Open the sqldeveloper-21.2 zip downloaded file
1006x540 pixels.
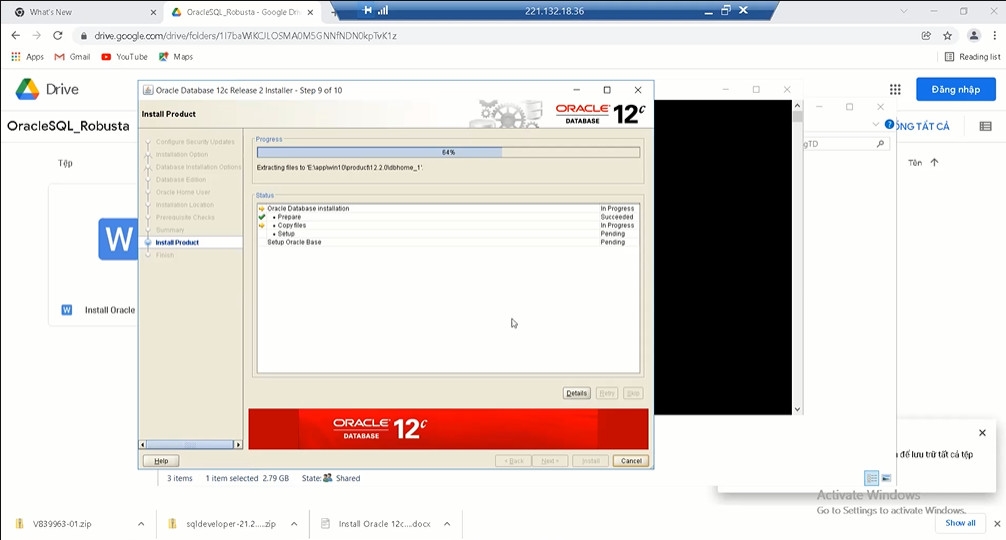click(x=231, y=524)
